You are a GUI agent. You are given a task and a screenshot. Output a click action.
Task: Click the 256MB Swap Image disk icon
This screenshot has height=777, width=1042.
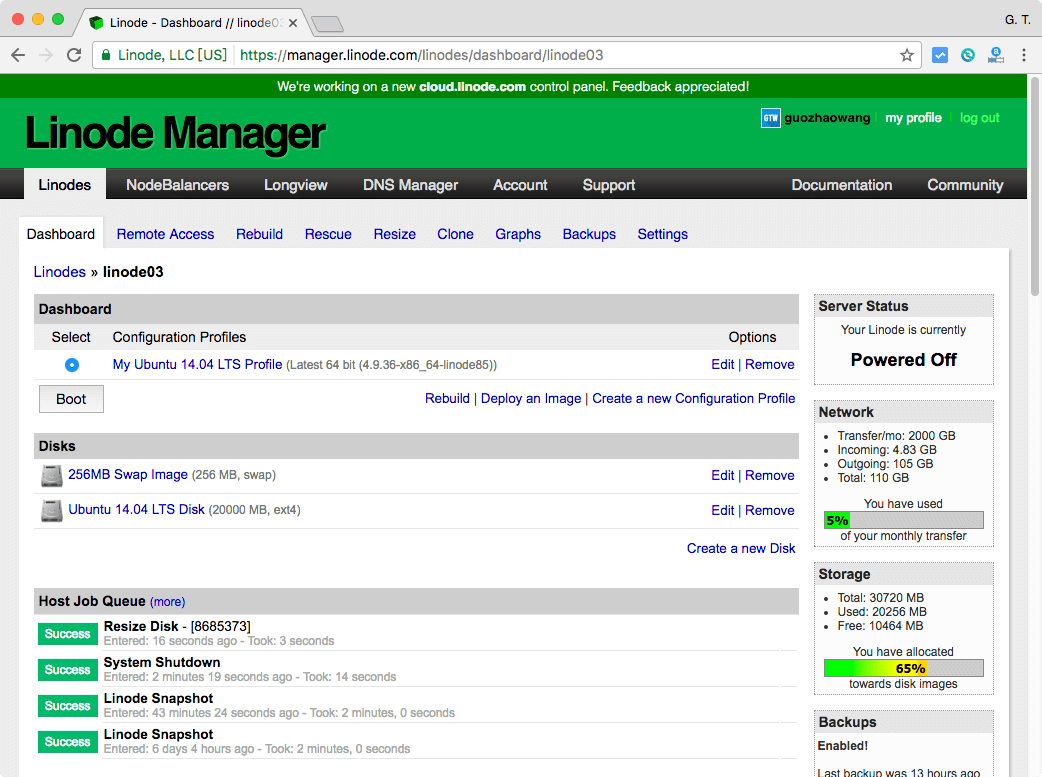tap(52, 476)
